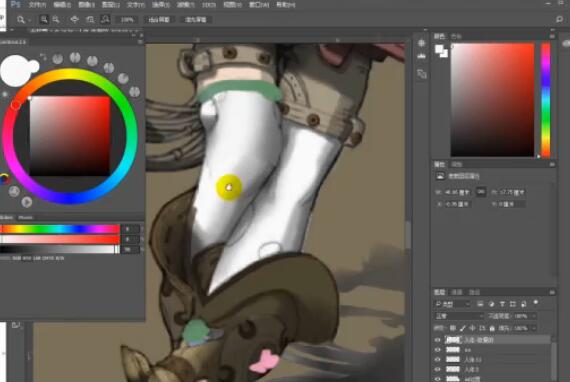Open the layer filter type dropdown
The width and height of the screenshot is (570, 382).
click(x=452, y=304)
